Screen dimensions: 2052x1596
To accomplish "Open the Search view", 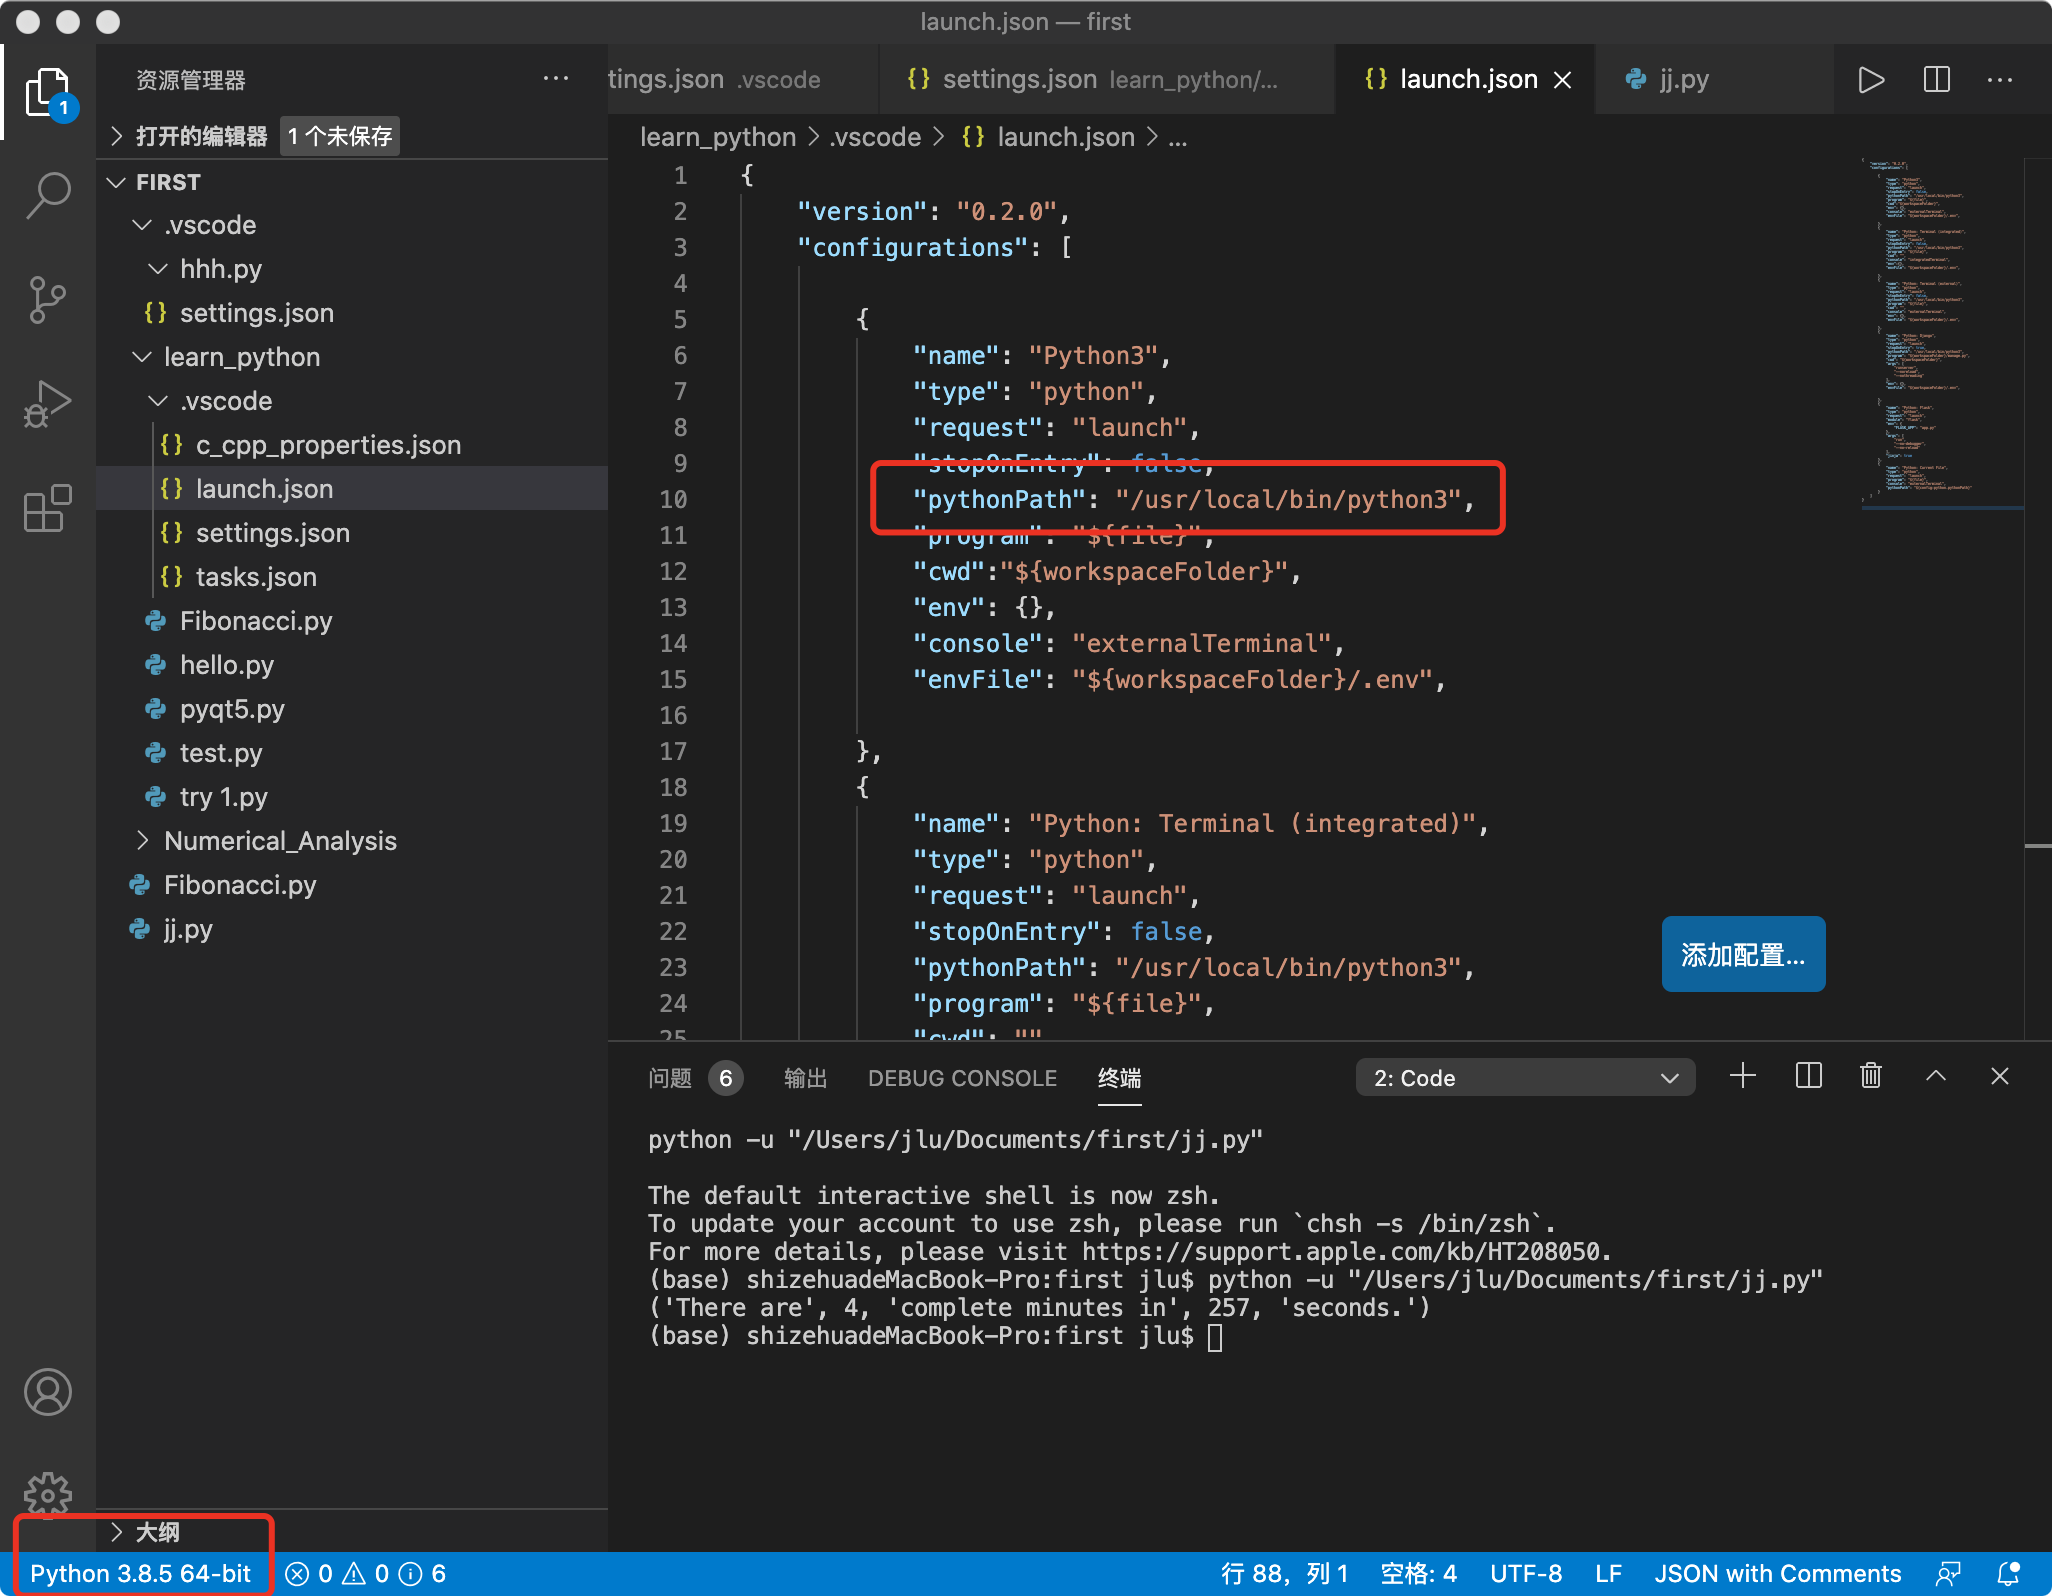I will 46,196.
